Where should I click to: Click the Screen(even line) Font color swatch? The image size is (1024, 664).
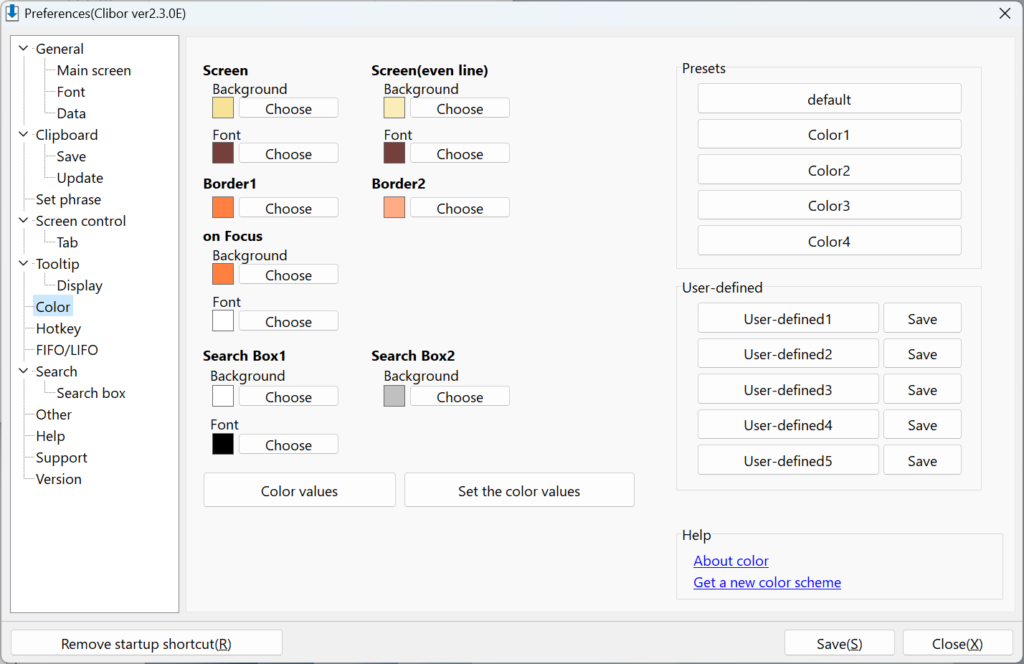pos(394,153)
